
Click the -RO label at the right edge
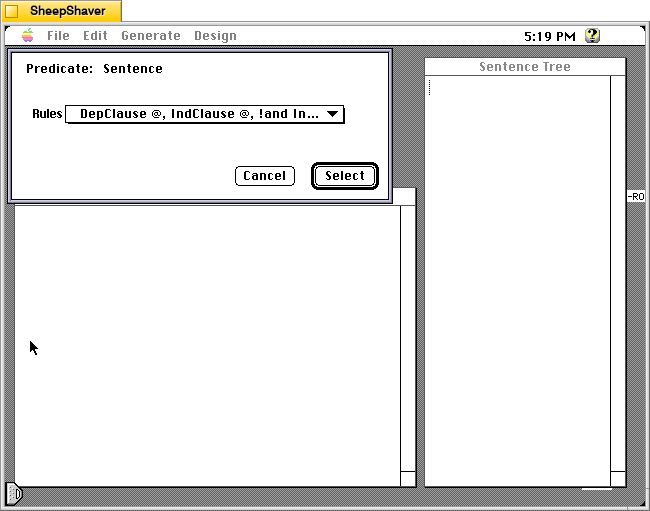coord(636,196)
